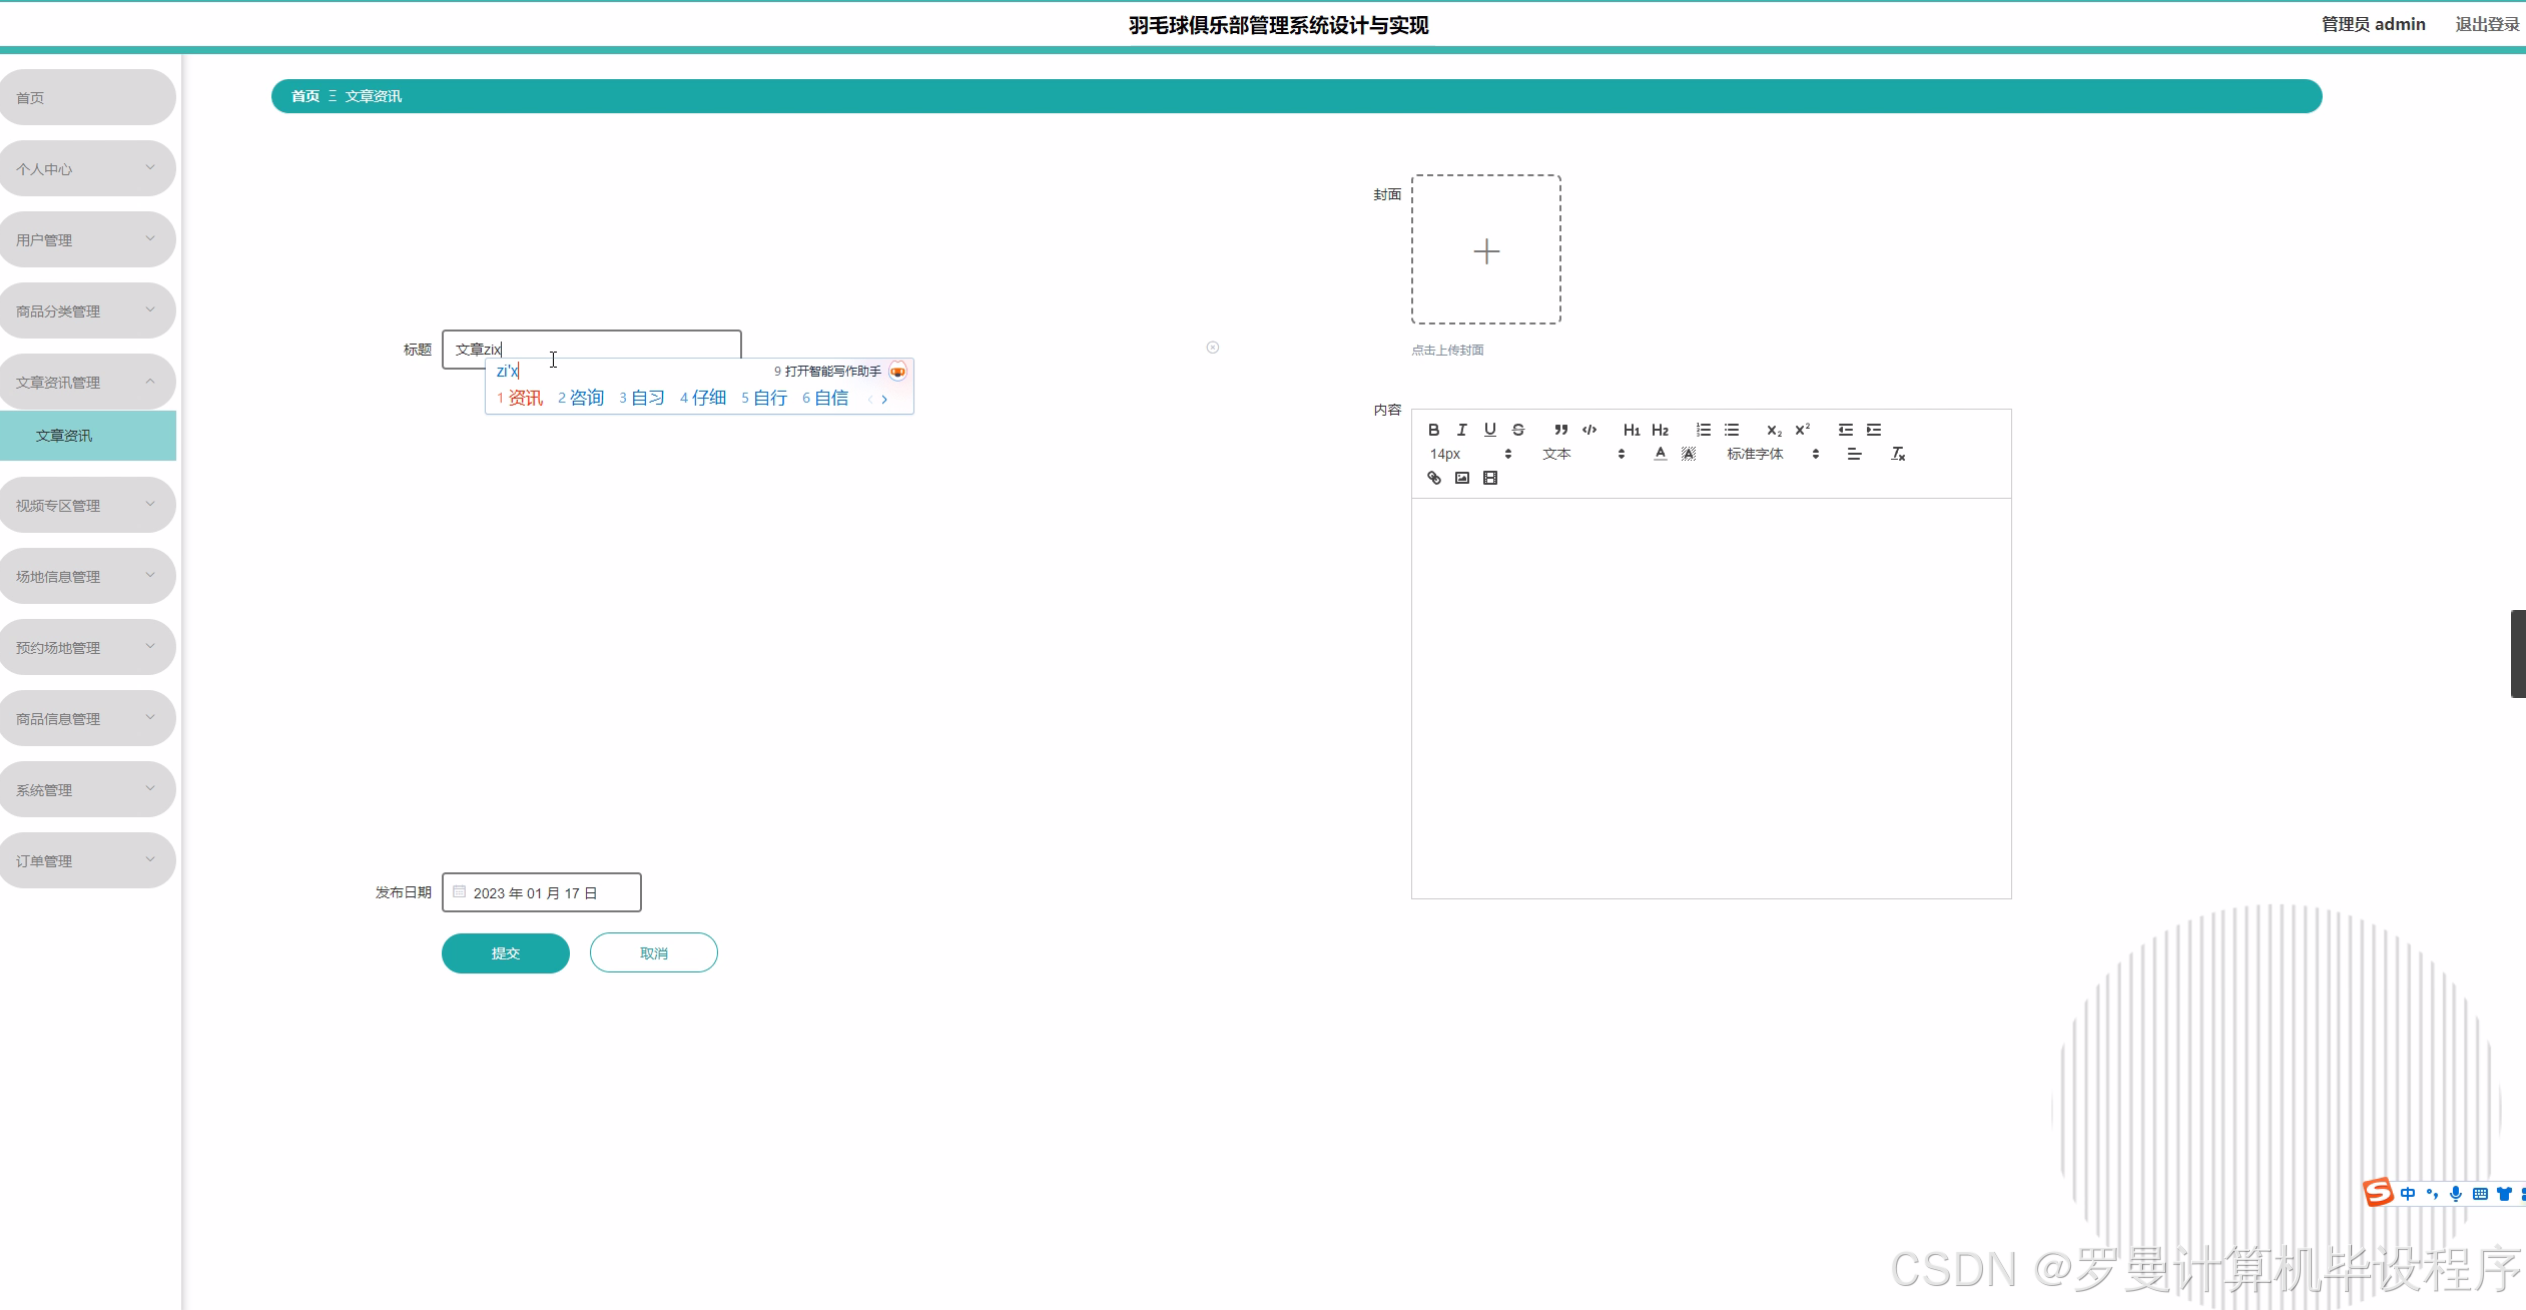Click the clear formatting icon

click(x=1897, y=454)
